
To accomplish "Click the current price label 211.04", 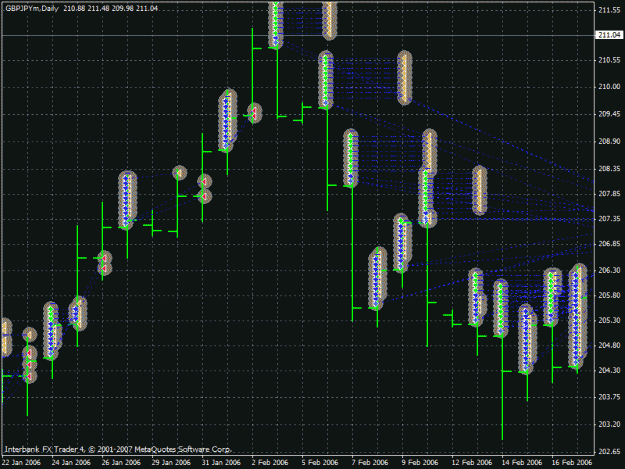I will coord(609,35).
